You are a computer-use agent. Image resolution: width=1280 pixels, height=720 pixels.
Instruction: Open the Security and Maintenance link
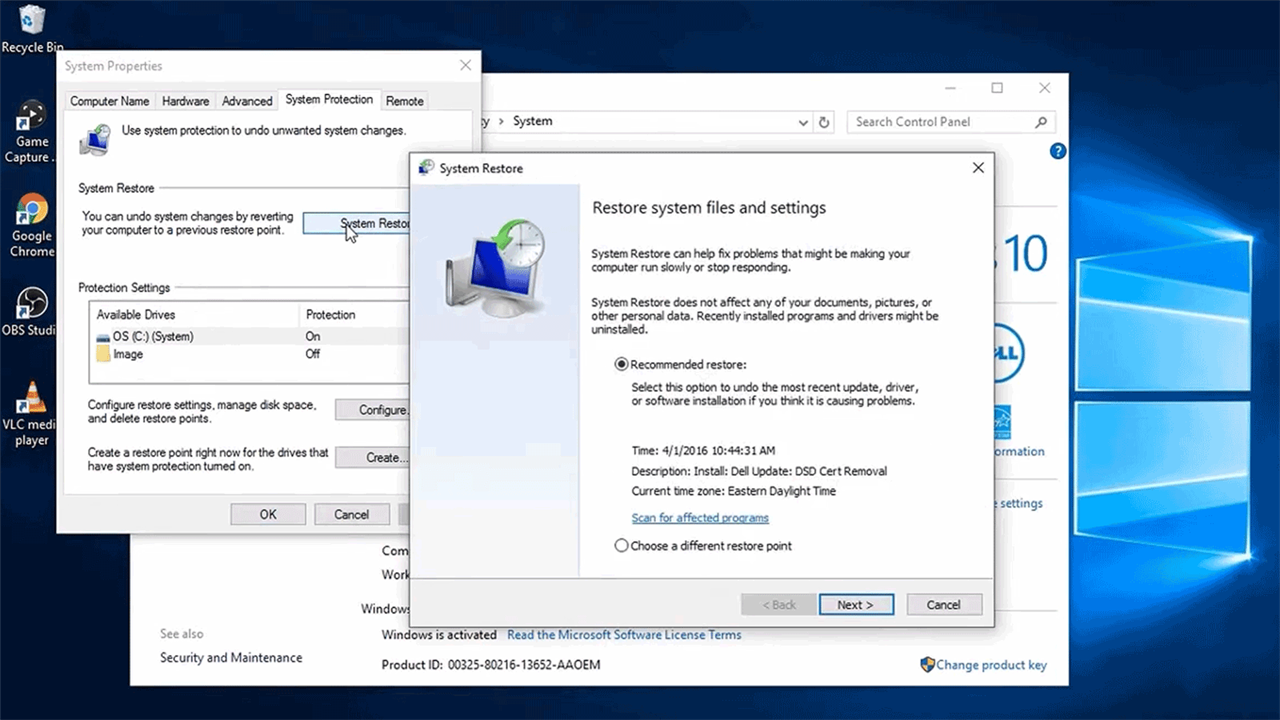231,658
